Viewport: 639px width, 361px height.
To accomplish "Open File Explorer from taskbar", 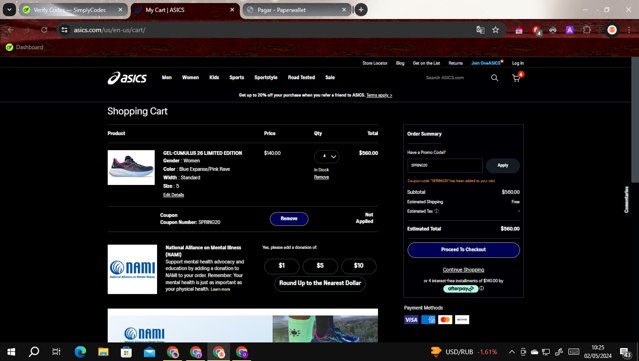I will (103, 352).
